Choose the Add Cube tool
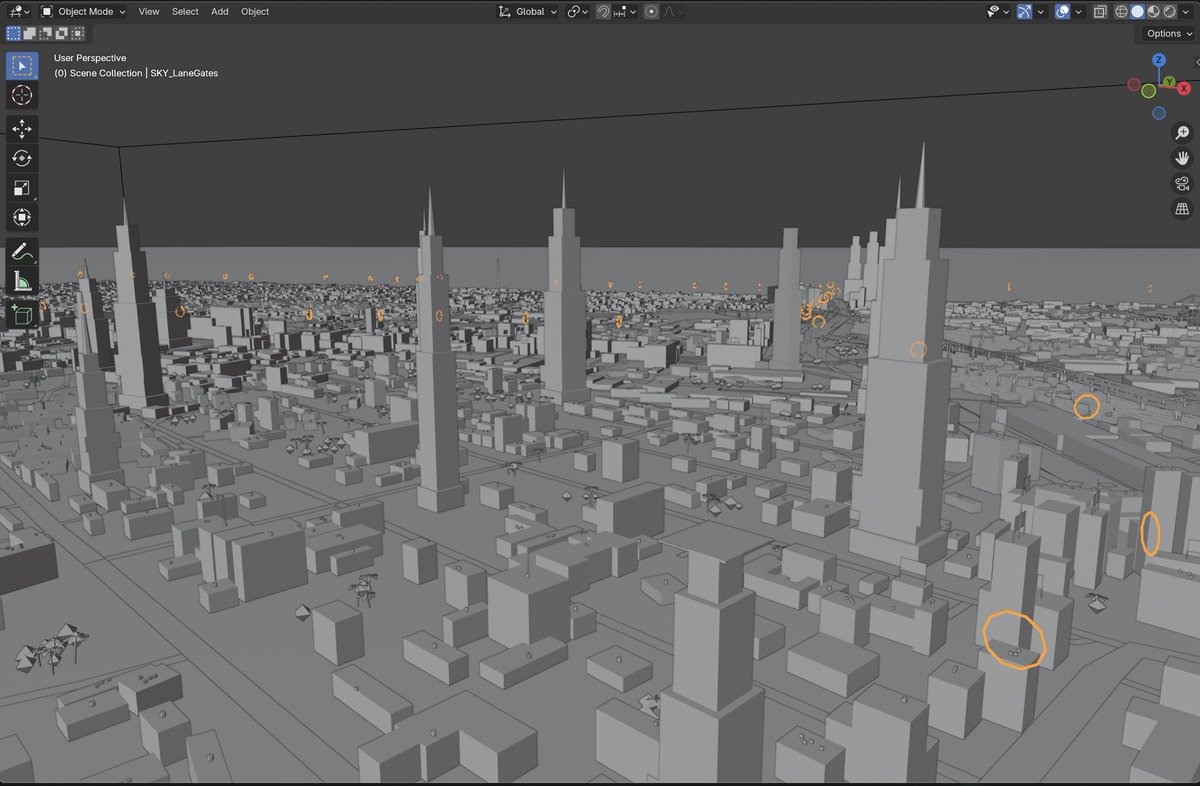This screenshot has height=786, width=1200. coord(22,314)
